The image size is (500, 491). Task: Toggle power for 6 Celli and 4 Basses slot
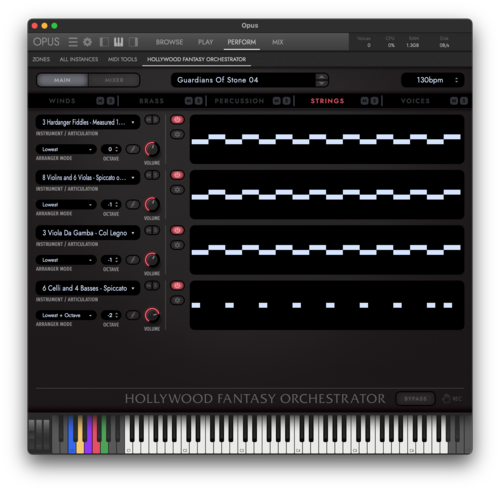point(177,285)
